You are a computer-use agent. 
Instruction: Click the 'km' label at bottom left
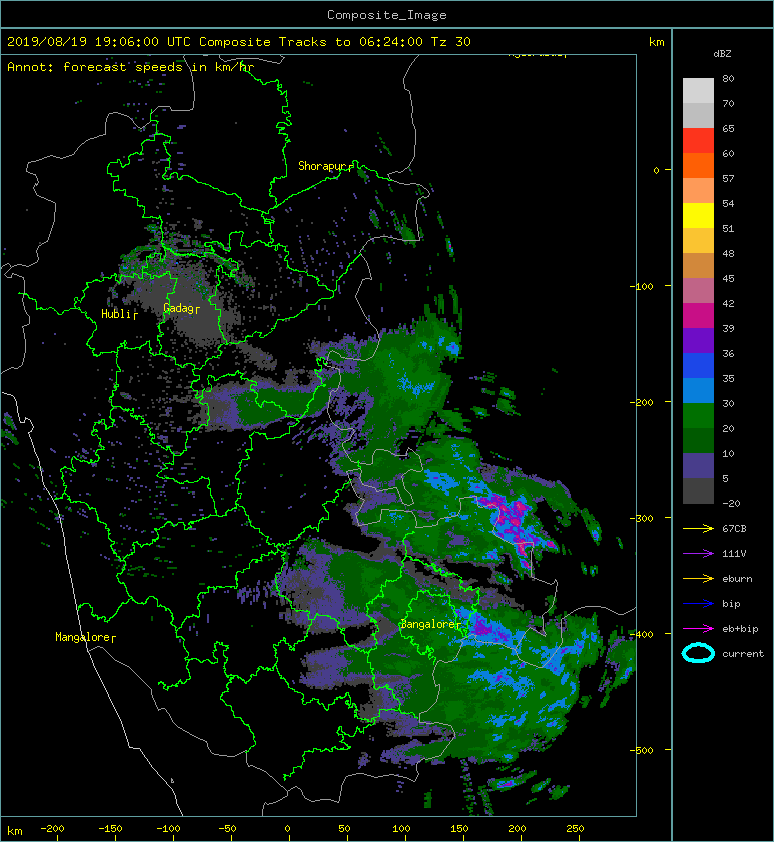tap(15, 831)
